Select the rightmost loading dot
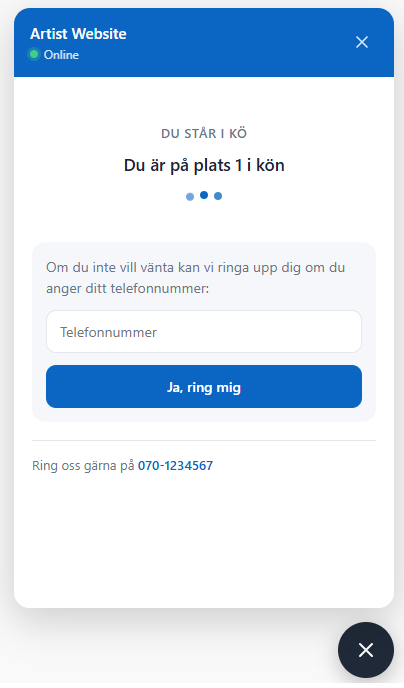 218,196
